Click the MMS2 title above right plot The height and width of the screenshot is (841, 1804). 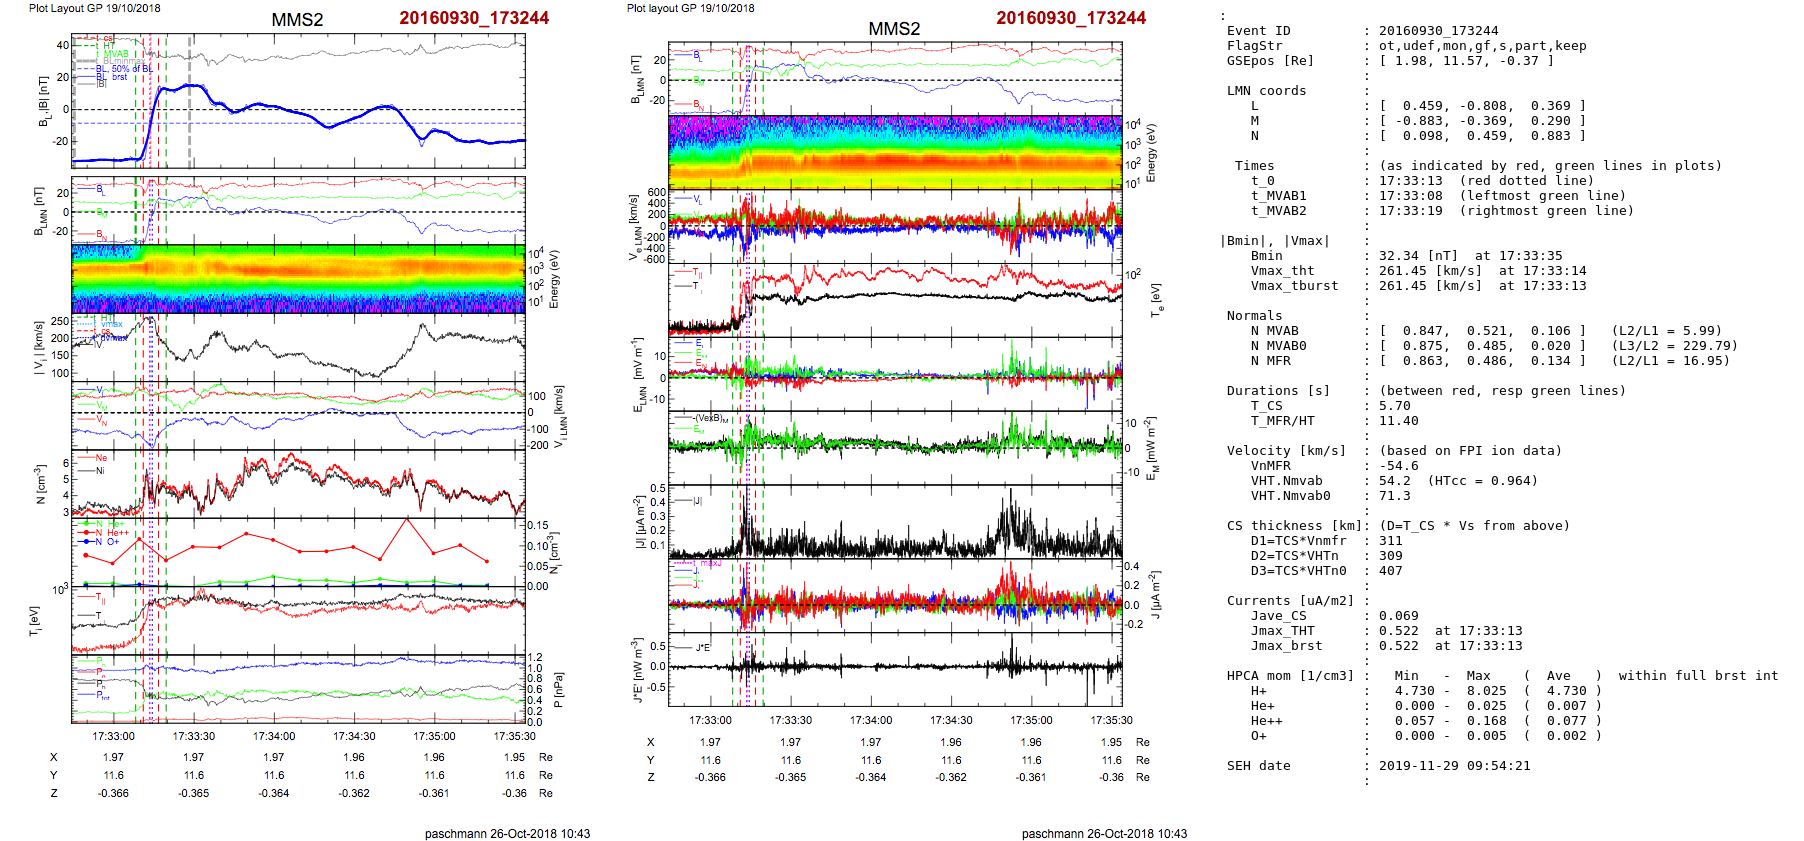tap(894, 29)
